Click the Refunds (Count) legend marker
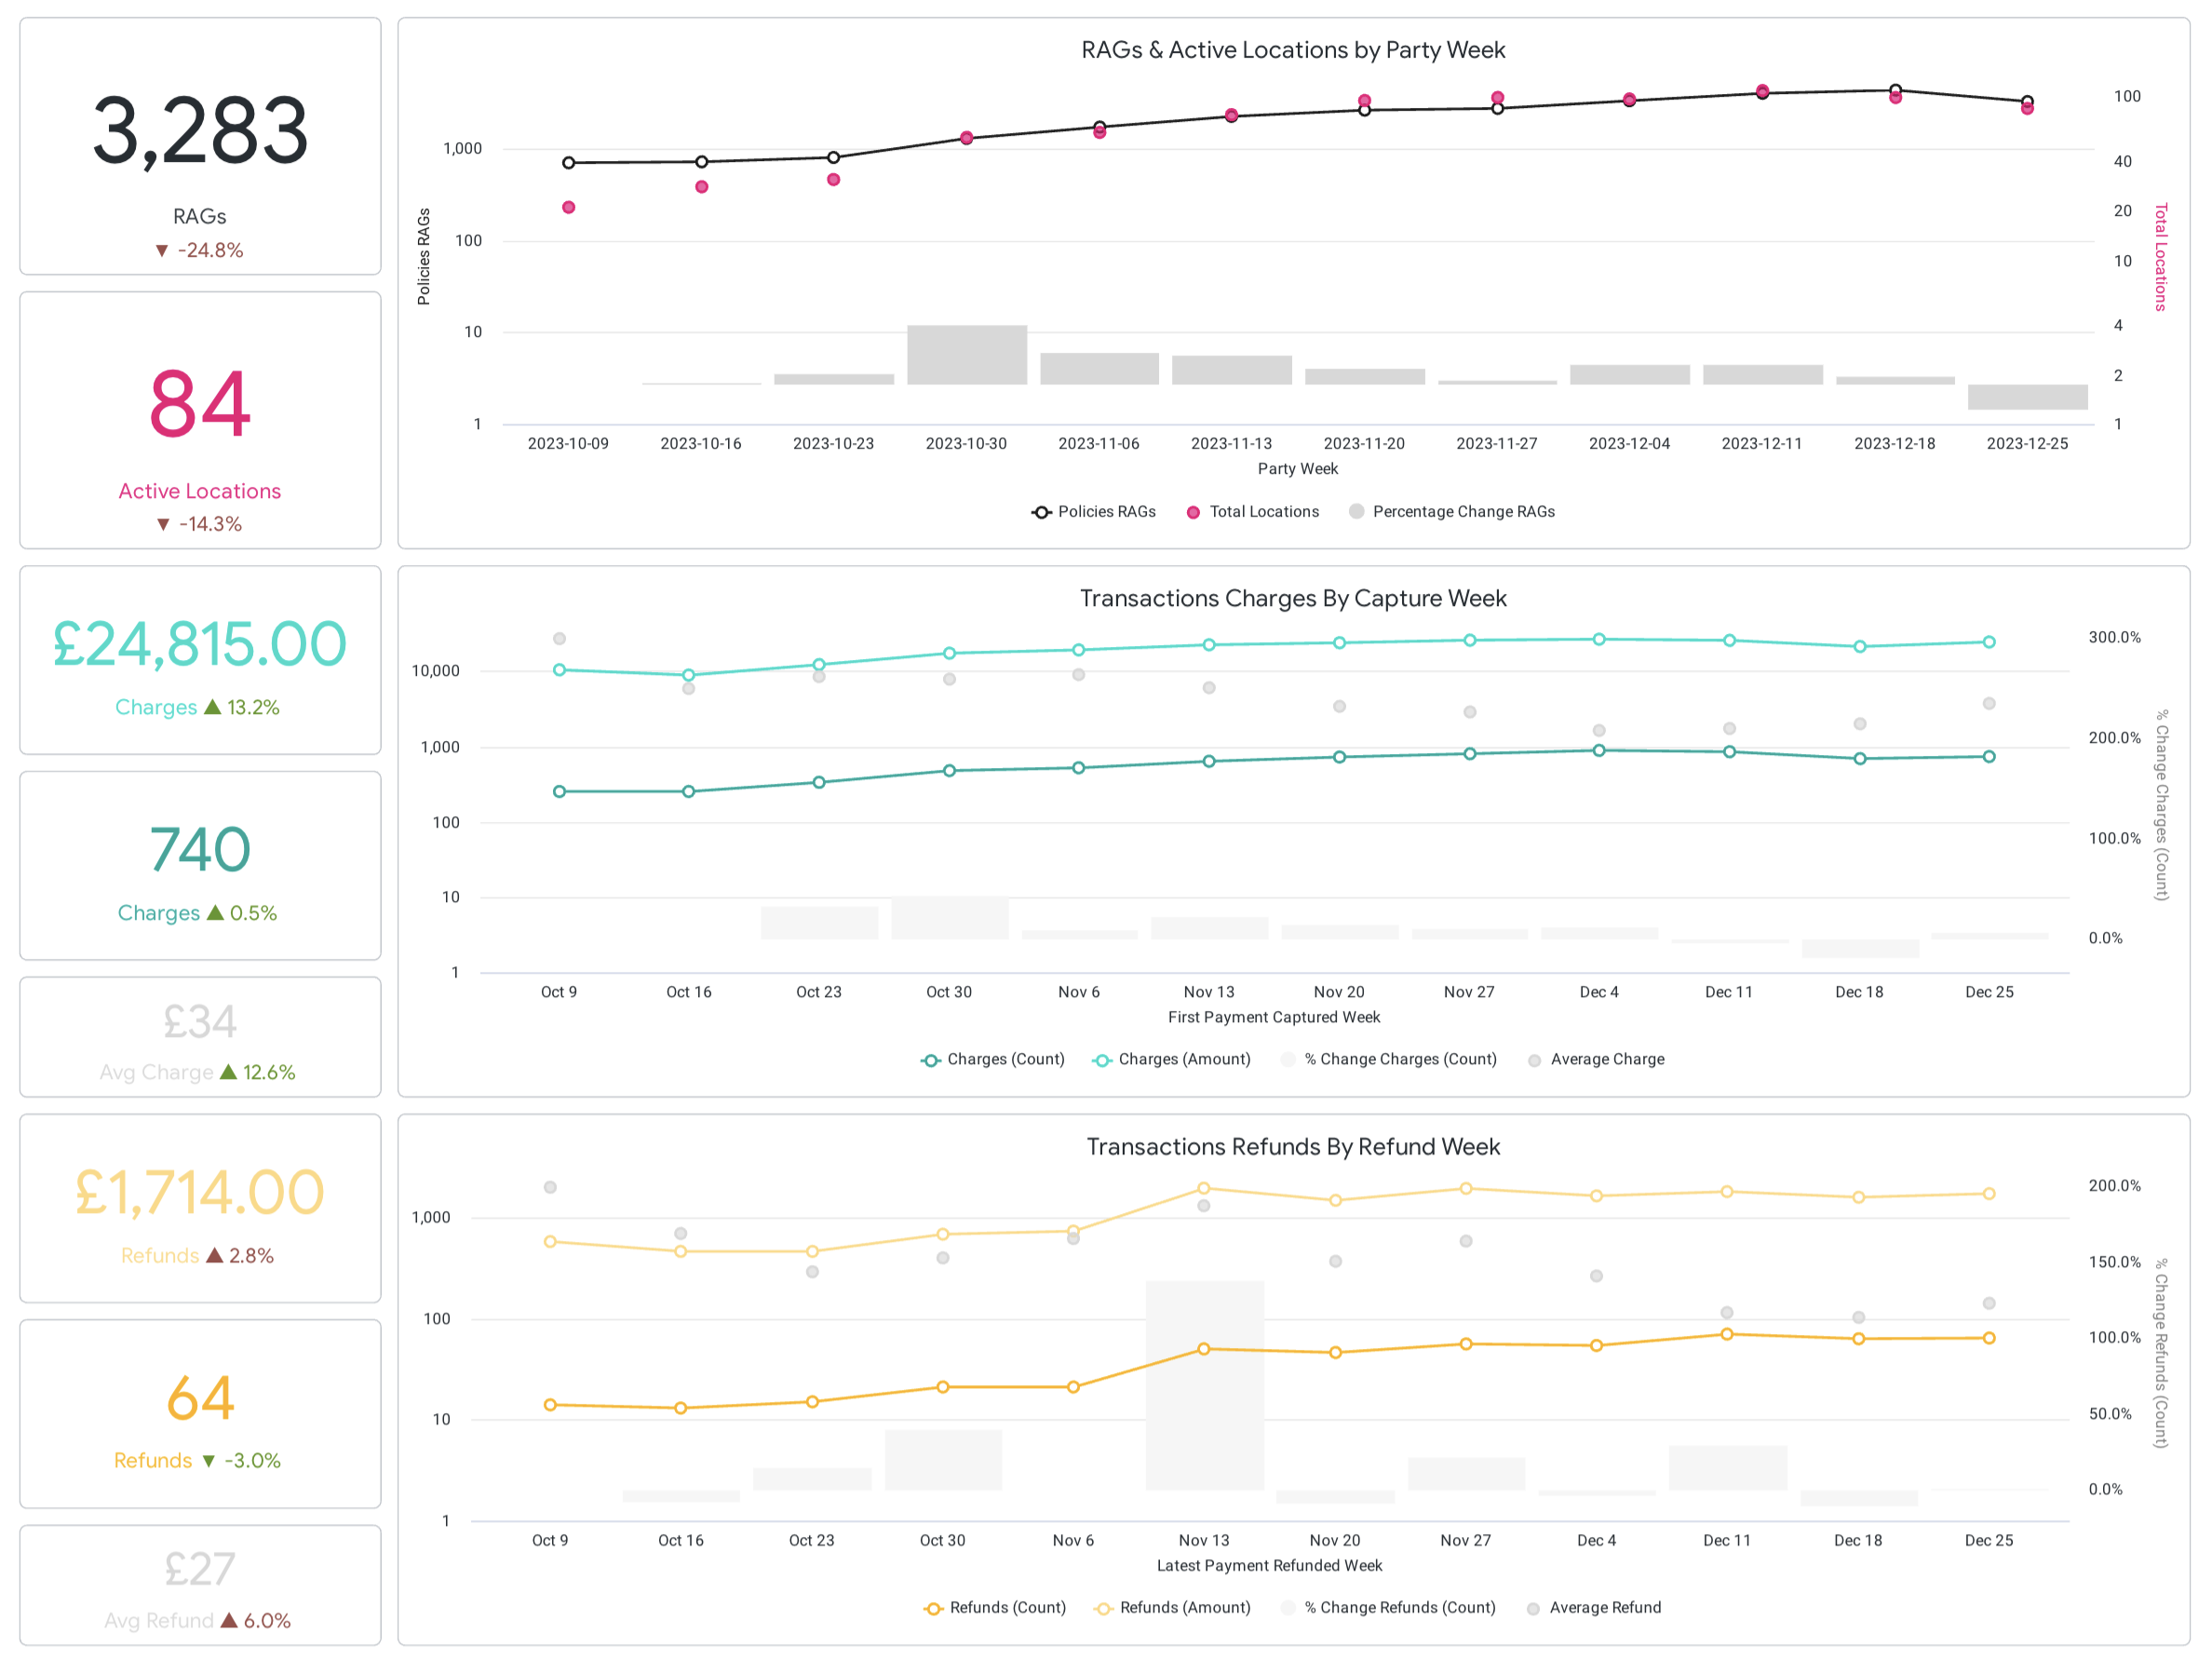Screen dimensions: 2212x1659 [x=933, y=1608]
